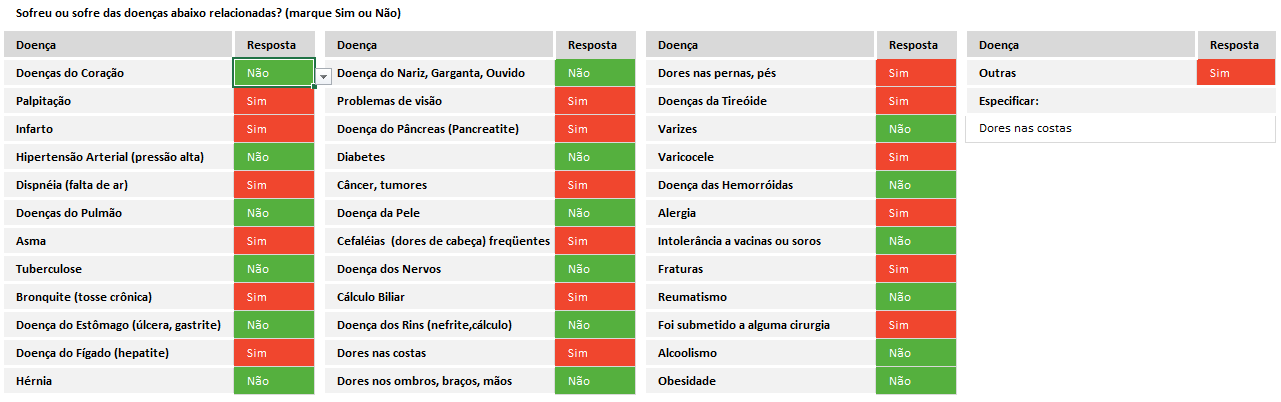Image resolution: width=1281 pixels, height=402 pixels.
Task: Click Câncer, tumores Sim response
Action: click(x=595, y=185)
